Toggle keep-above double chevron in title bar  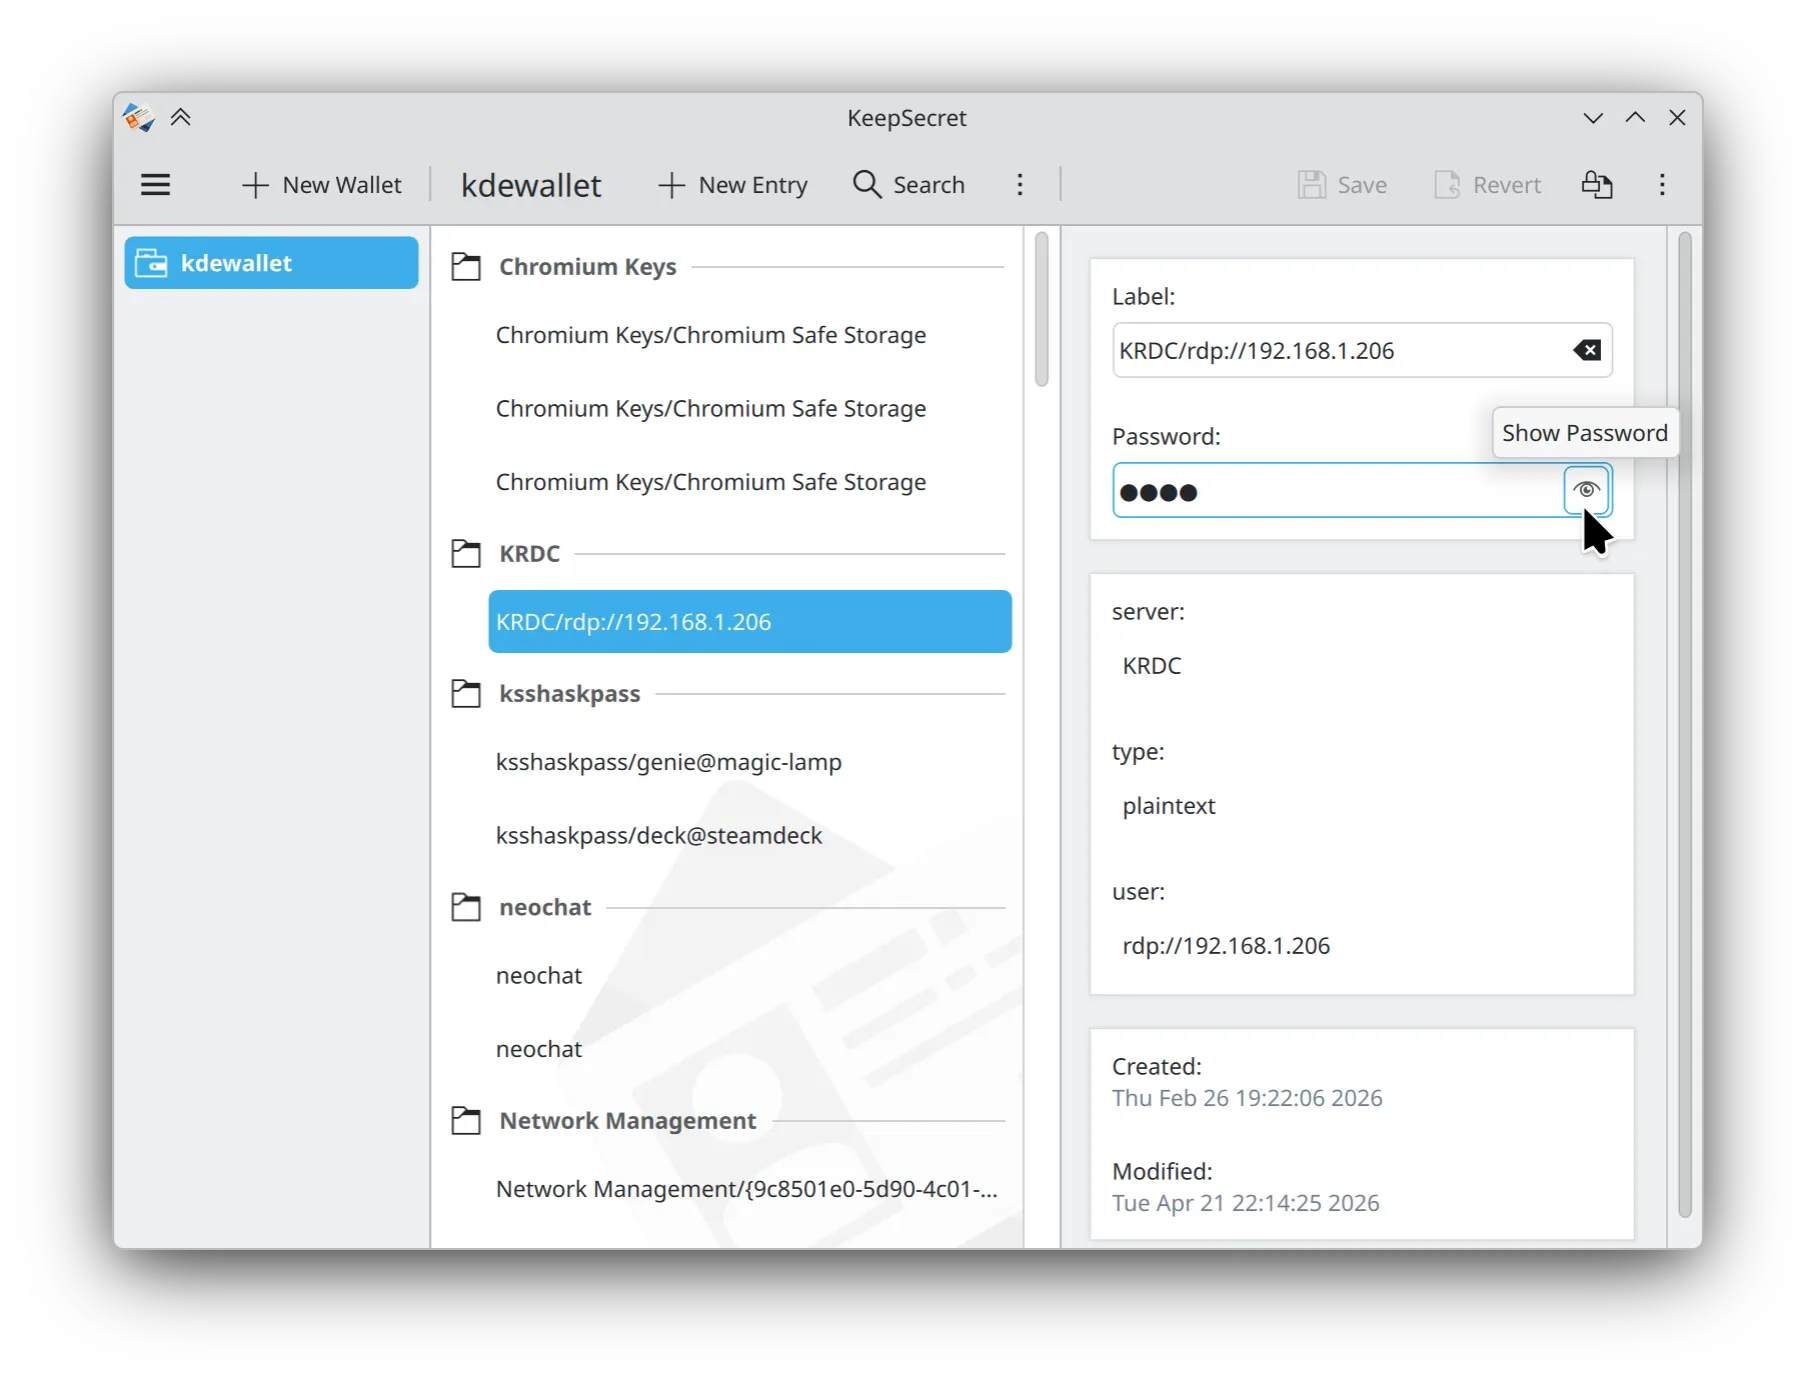[x=181, y=118]
